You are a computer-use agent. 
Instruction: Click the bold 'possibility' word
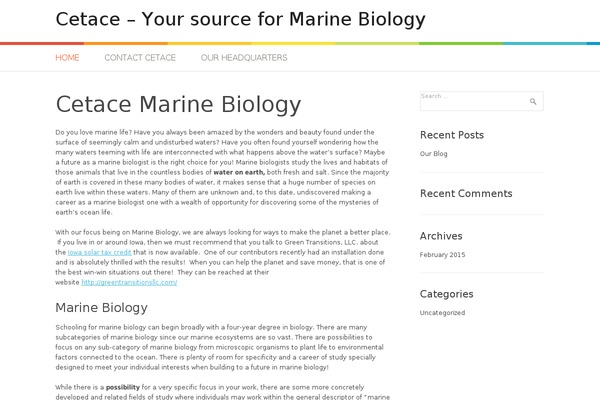[123, 387]
